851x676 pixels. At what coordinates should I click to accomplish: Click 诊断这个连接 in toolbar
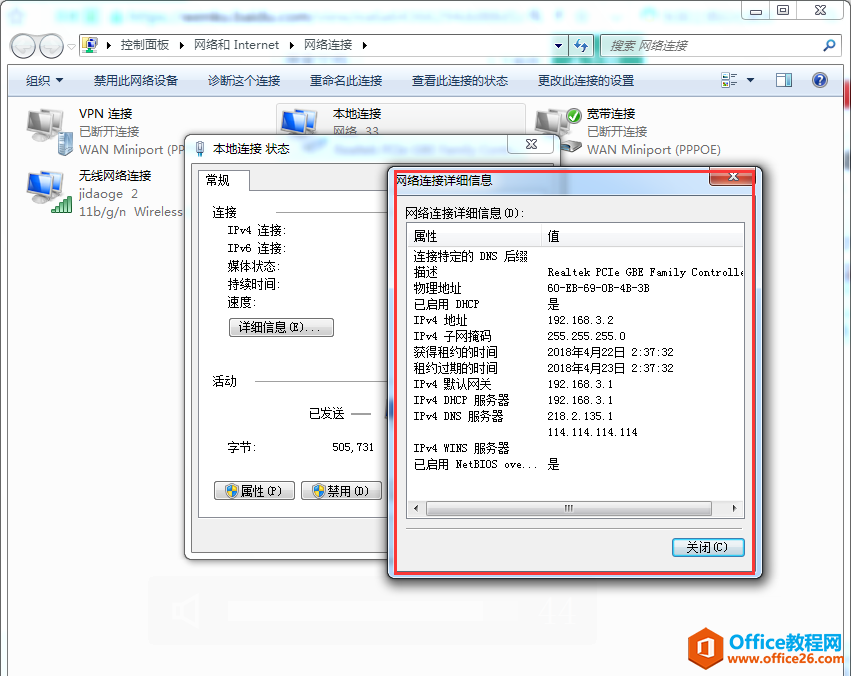[244, 81]
